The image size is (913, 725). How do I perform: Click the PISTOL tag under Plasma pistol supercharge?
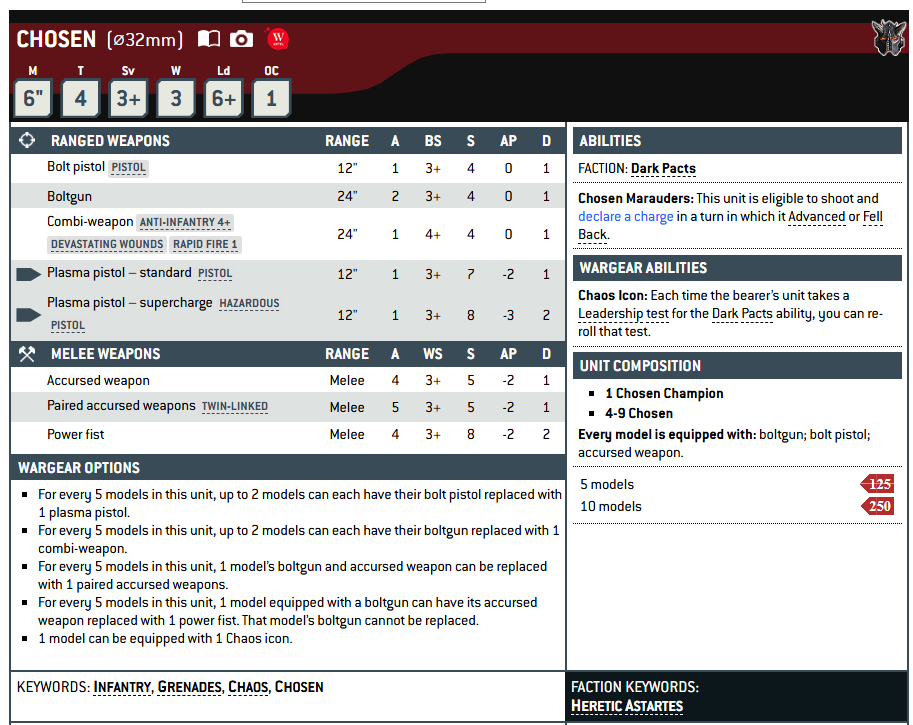pos(68,326)
